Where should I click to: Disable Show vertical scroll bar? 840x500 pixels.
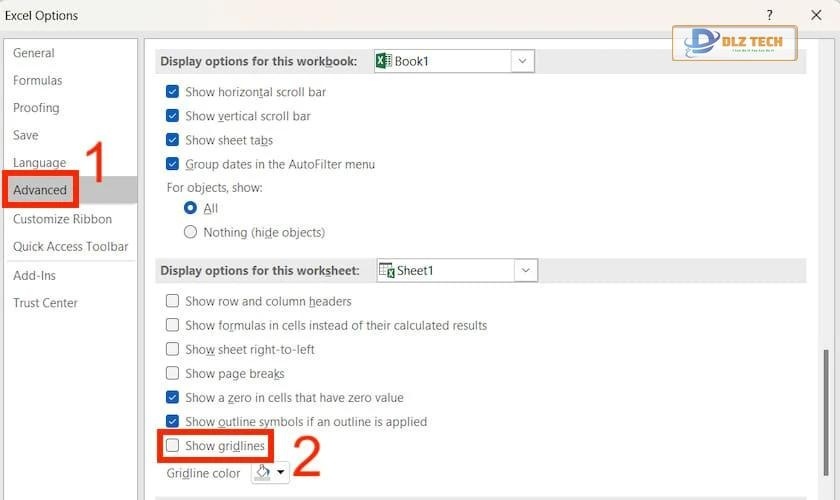click(x=172, y=116)
